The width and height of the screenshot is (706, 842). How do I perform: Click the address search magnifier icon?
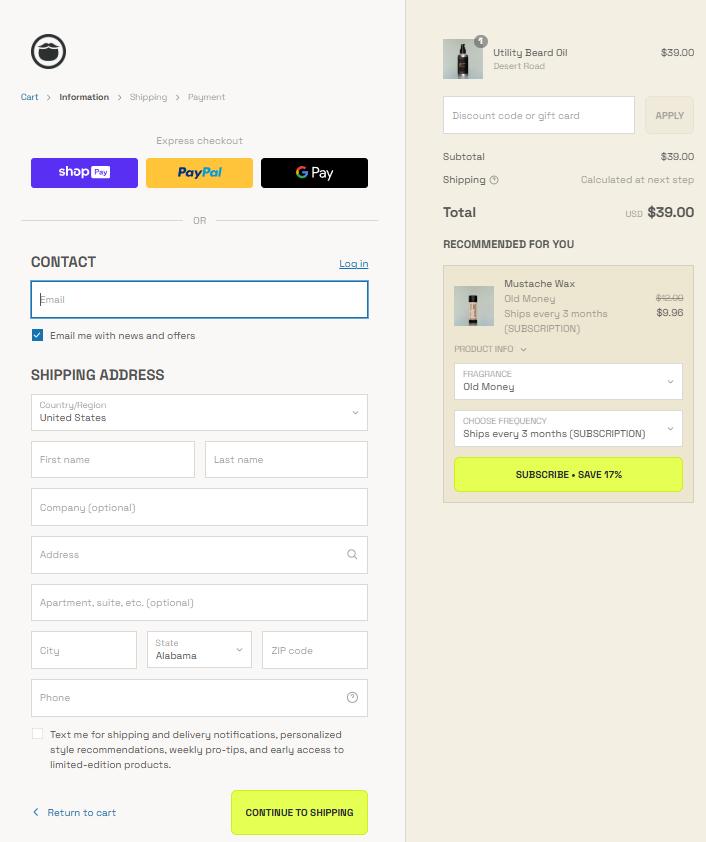(352, 554)
